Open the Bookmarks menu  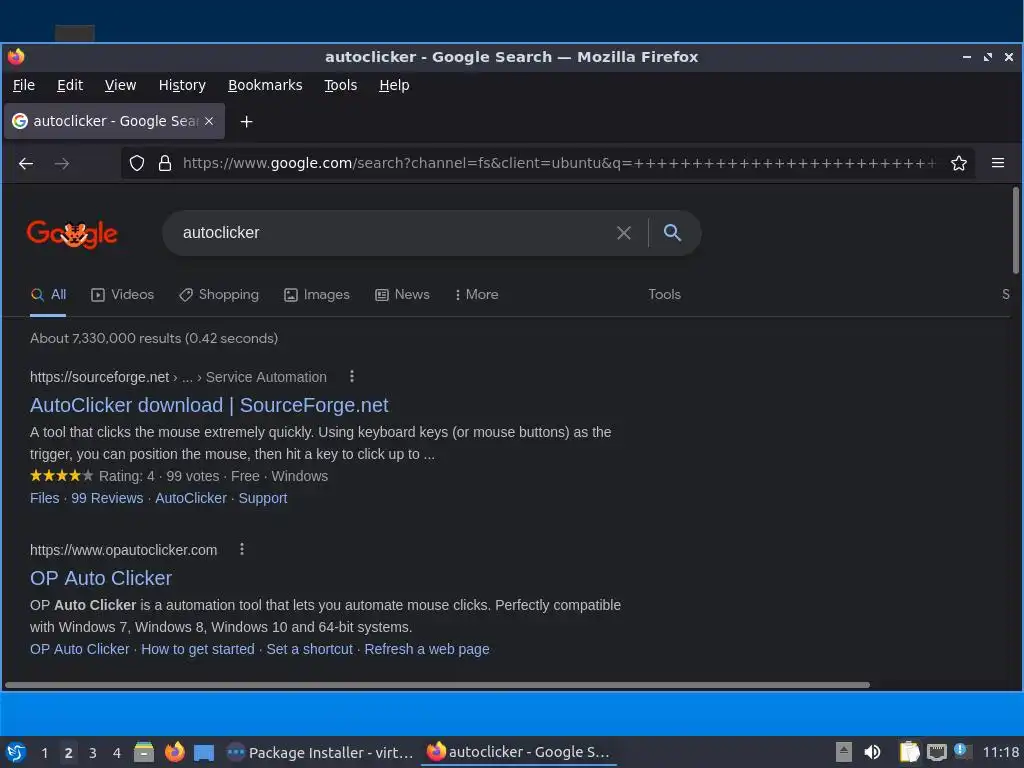[265, 85]
